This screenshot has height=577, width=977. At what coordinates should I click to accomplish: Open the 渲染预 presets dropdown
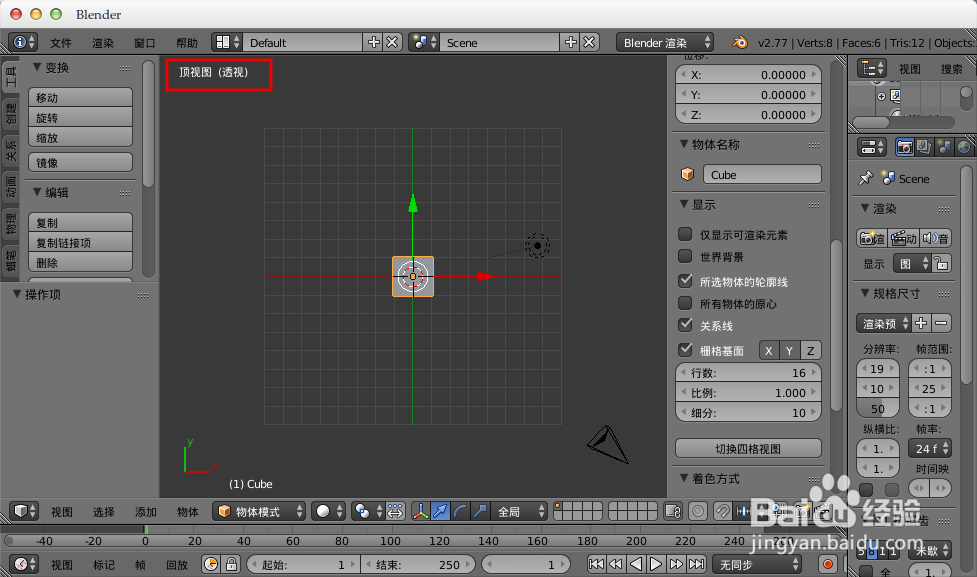click(884, 323)
